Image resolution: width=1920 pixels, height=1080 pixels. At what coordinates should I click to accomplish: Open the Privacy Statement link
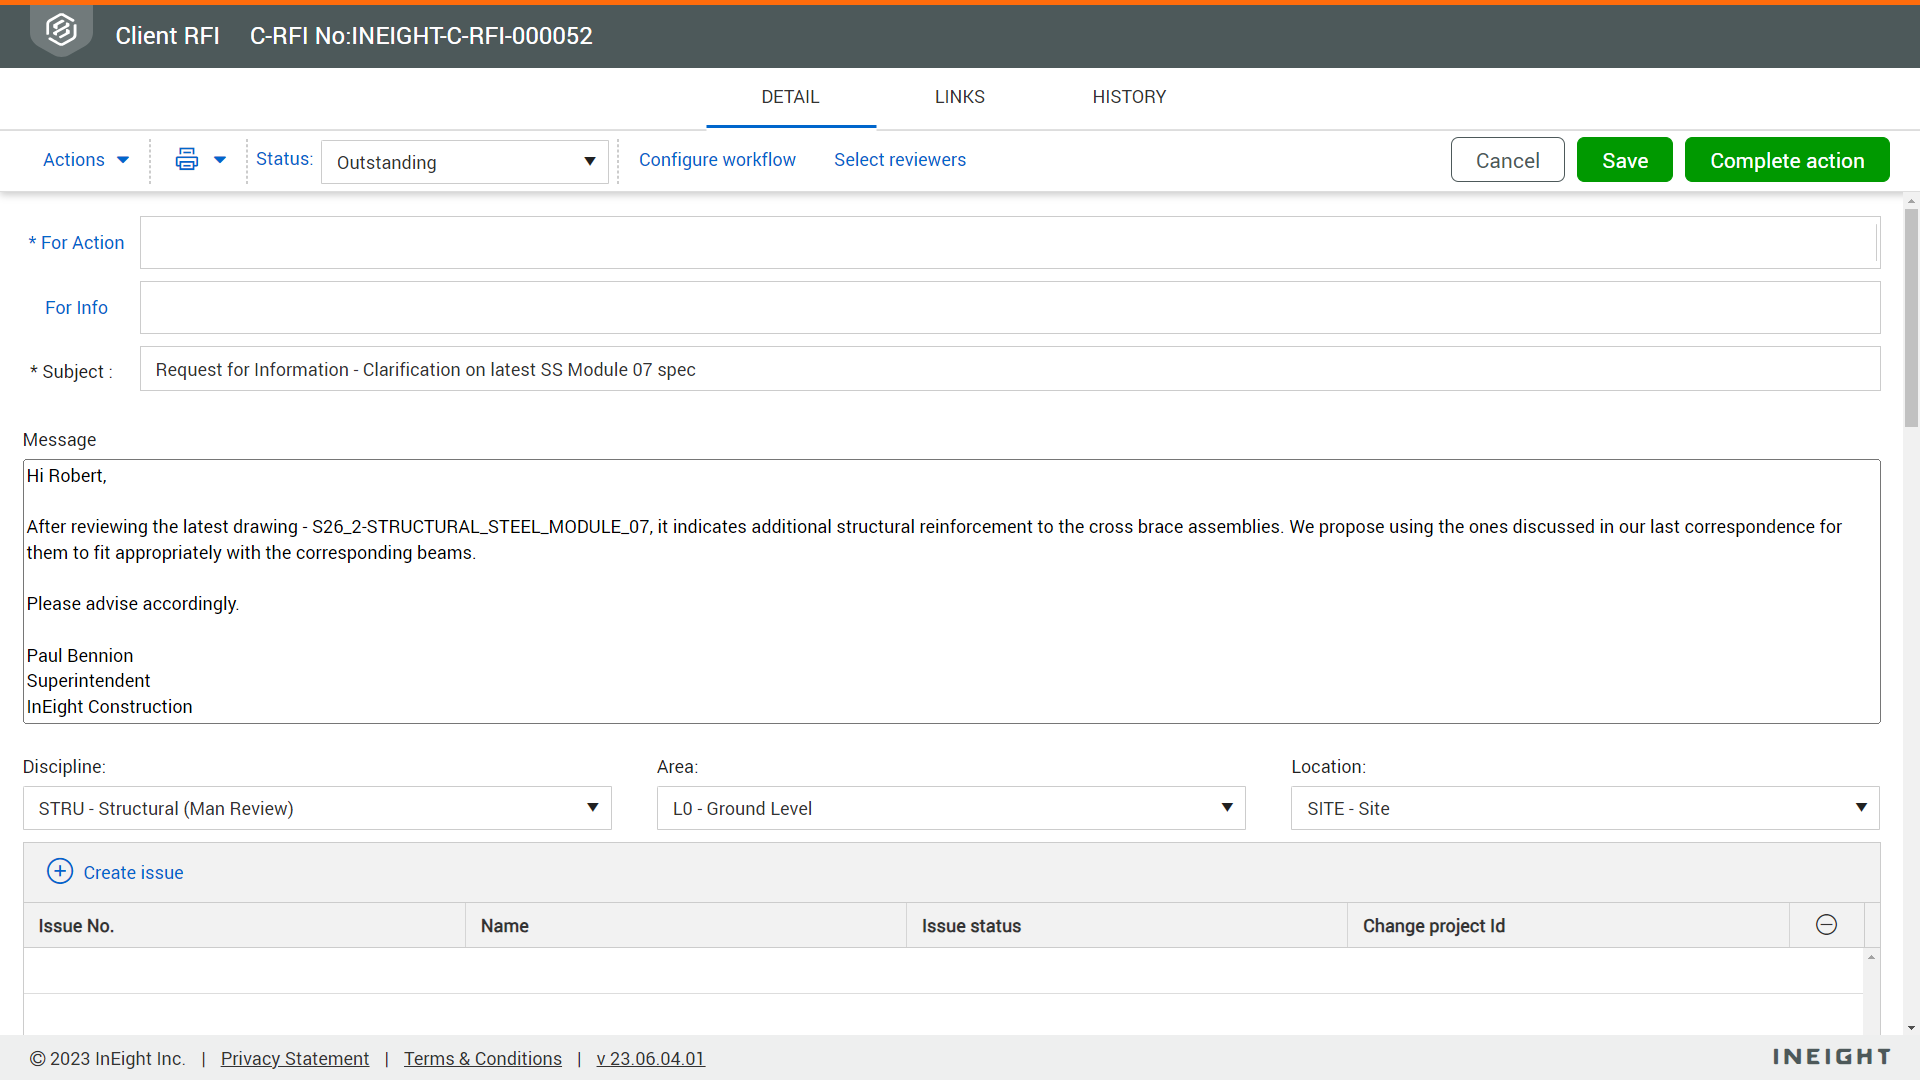point(295,1059)
